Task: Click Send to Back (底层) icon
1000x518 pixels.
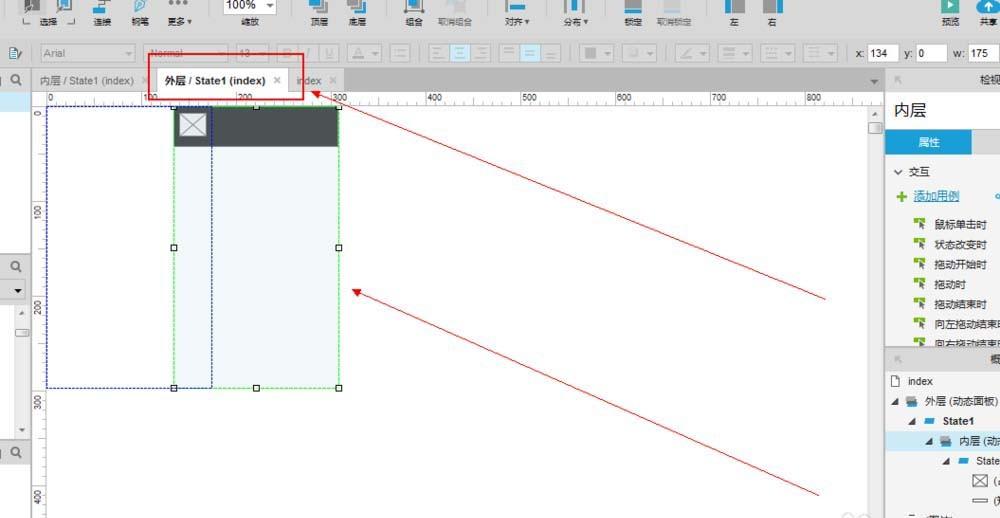Action: 356,8
